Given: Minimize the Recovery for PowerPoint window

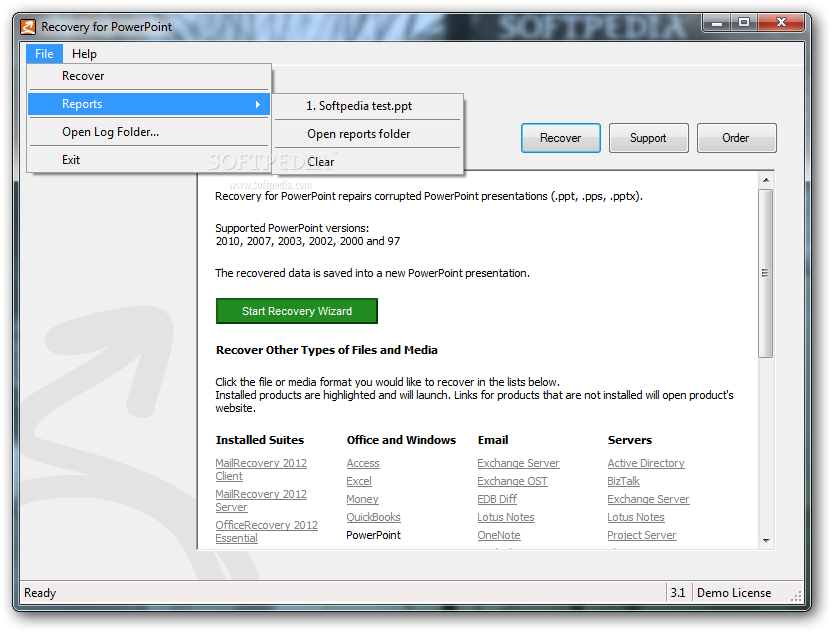Looking at the screenshot, I should tap(717, 23).
